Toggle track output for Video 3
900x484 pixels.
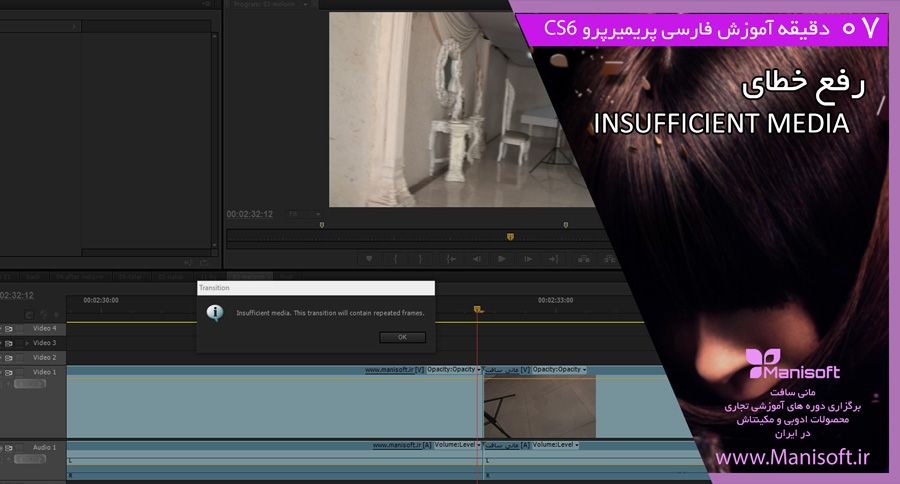pos(9,343)
